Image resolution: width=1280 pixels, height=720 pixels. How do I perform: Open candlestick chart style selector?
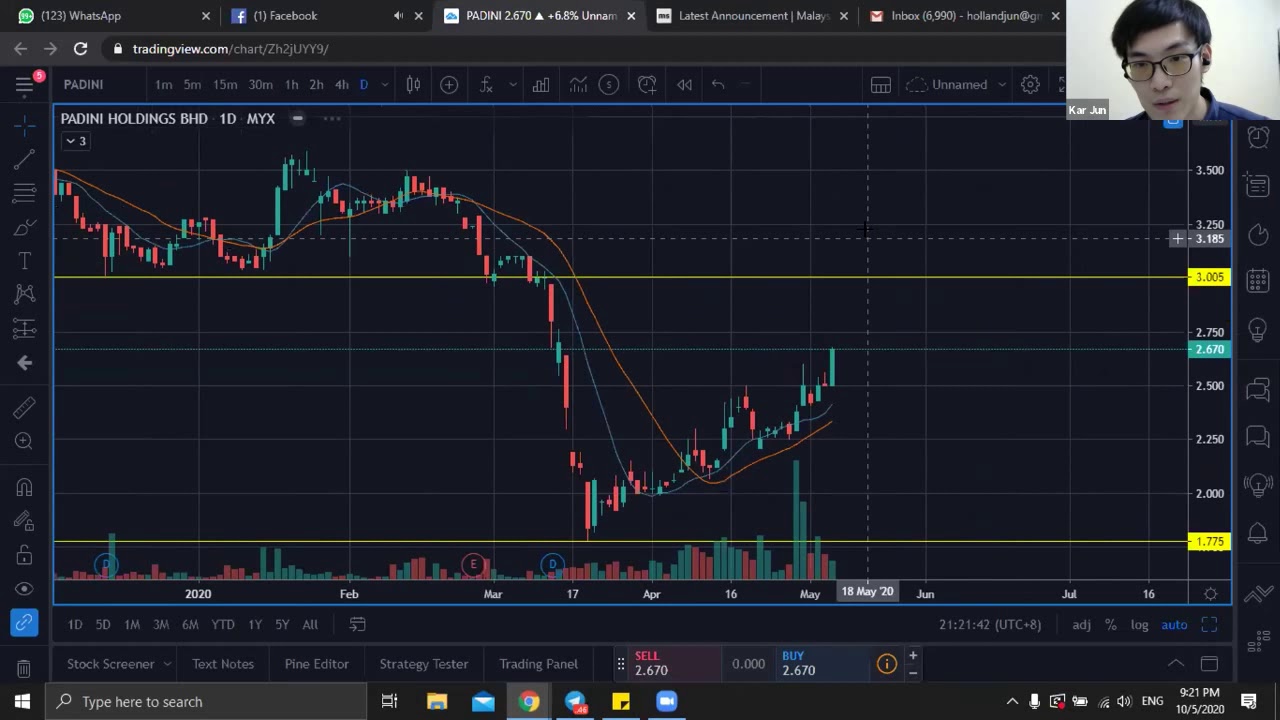pyautogui.click(x=413, y=85)
